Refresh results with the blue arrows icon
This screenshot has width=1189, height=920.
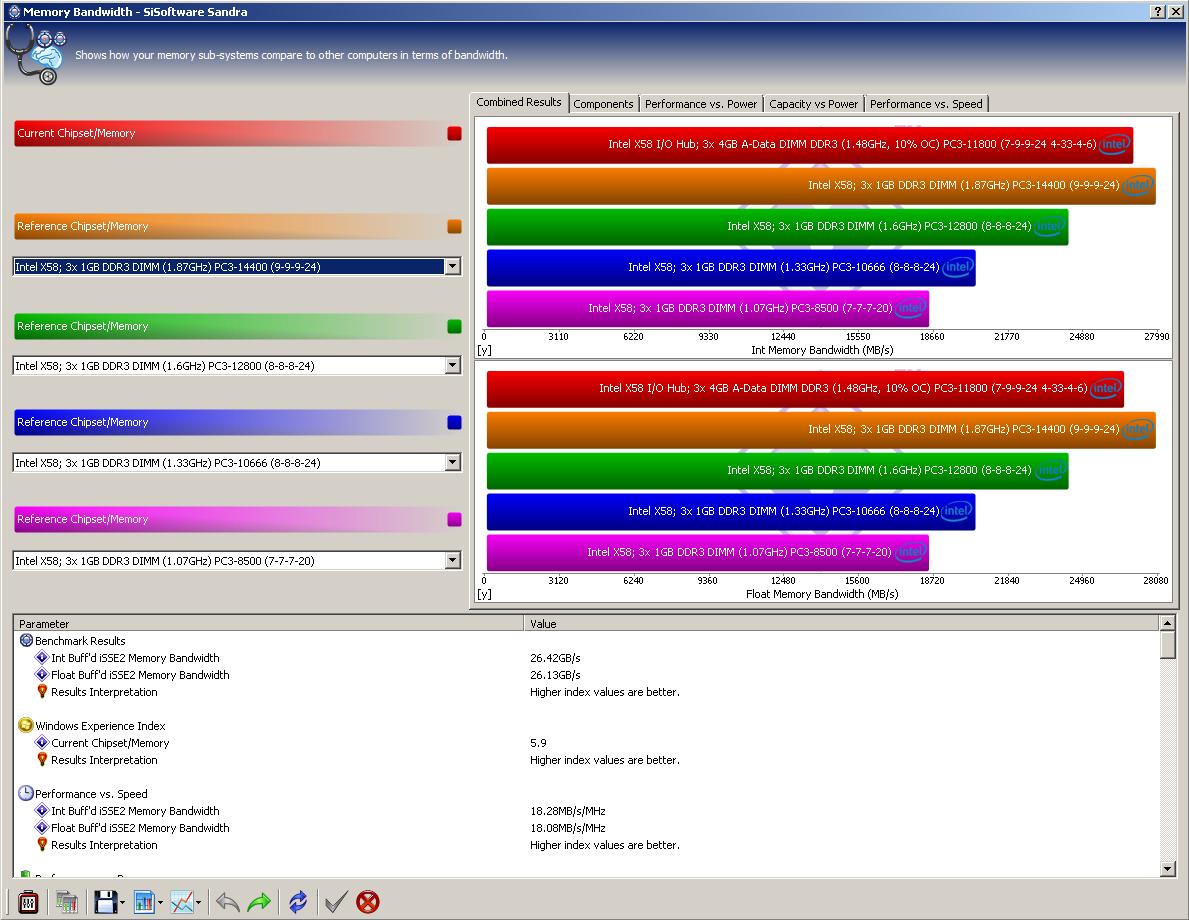[298, 902]
